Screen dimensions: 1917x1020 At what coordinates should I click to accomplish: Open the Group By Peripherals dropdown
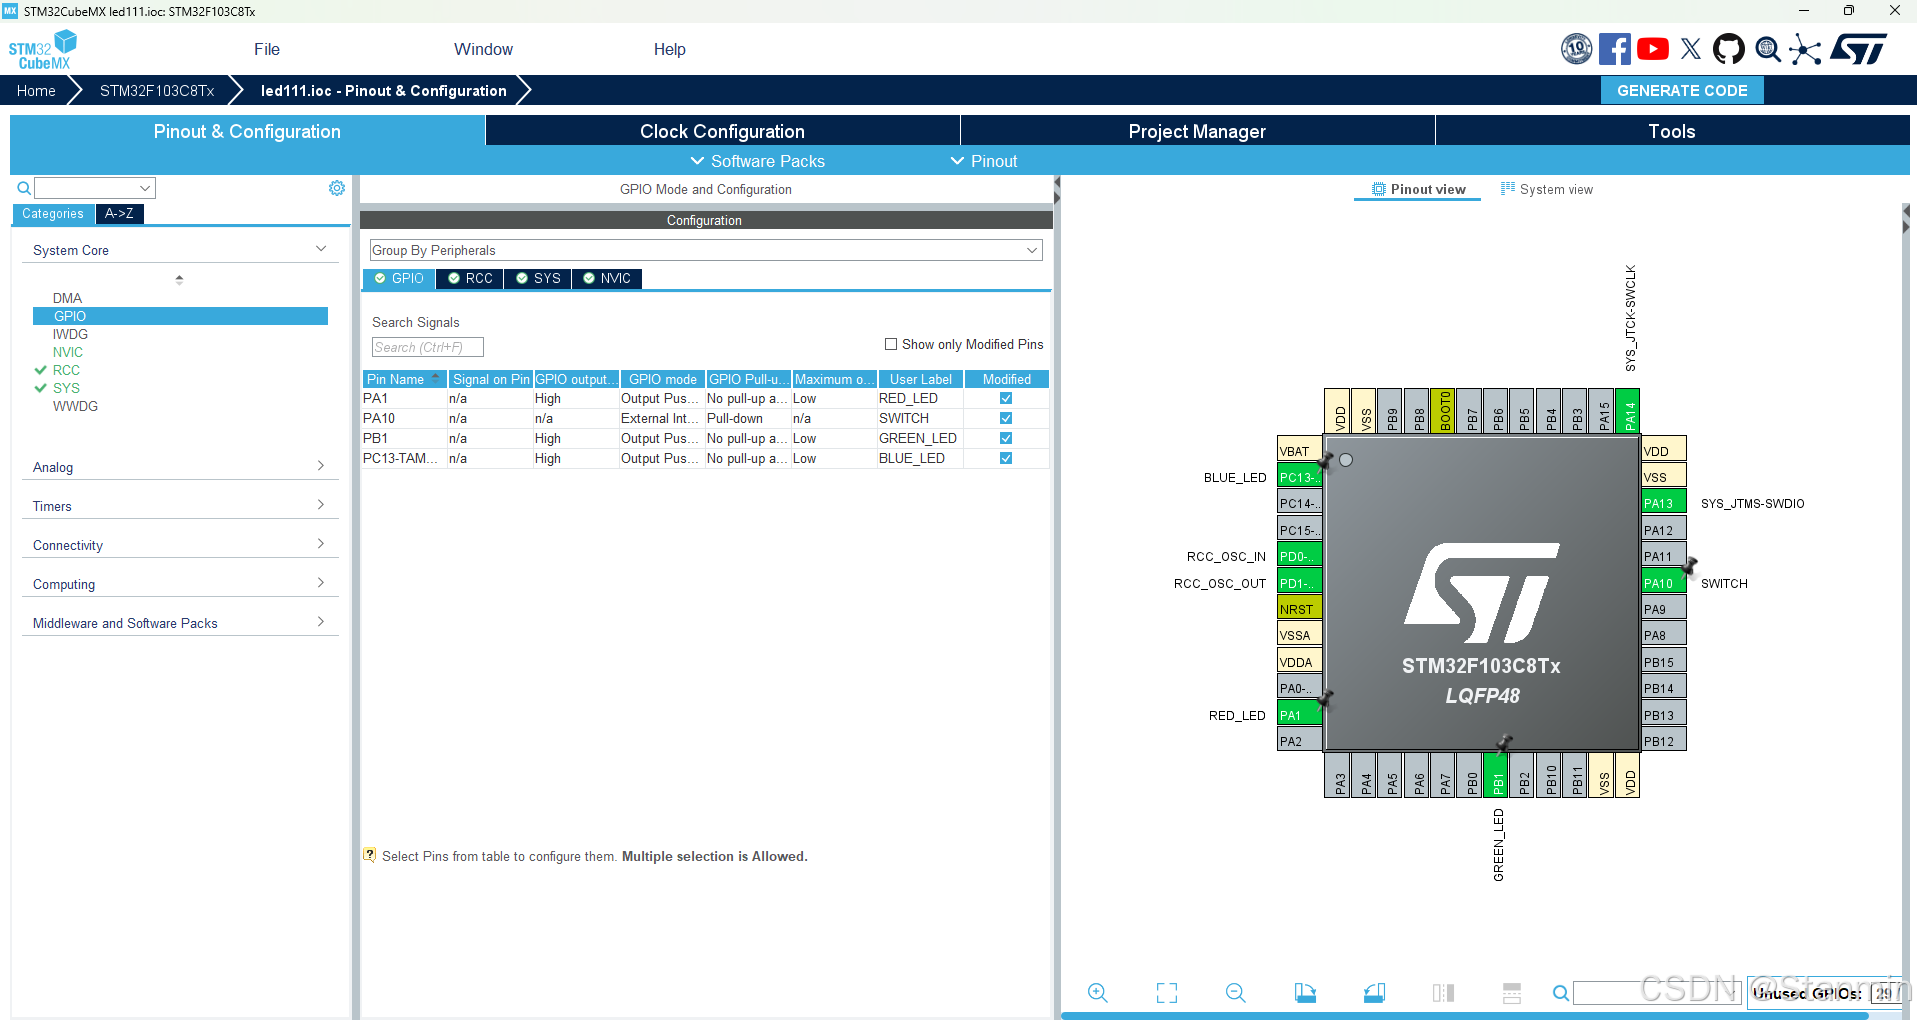coord(706,250)
